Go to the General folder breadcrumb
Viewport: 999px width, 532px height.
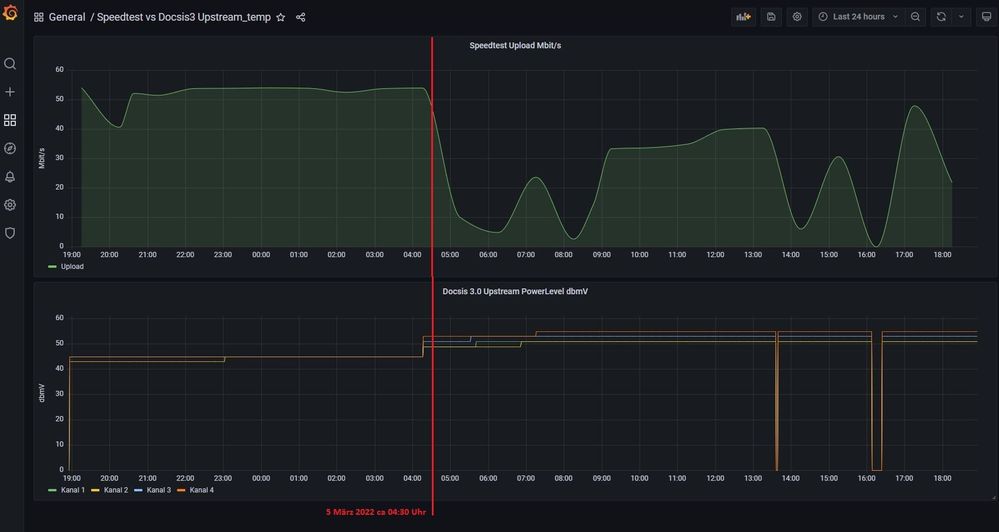[67, 17]
